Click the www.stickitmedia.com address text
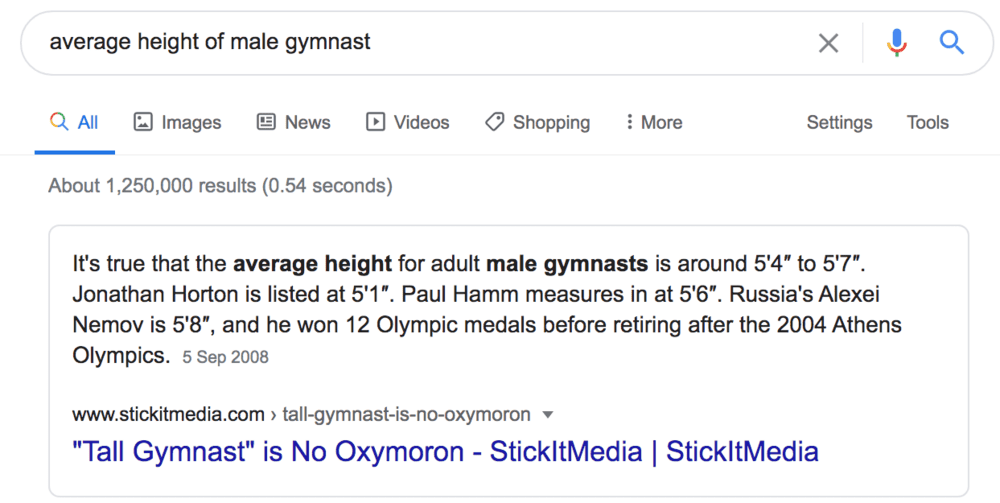The height and width of the screenshot is (503, 1000). pos(168,414)
